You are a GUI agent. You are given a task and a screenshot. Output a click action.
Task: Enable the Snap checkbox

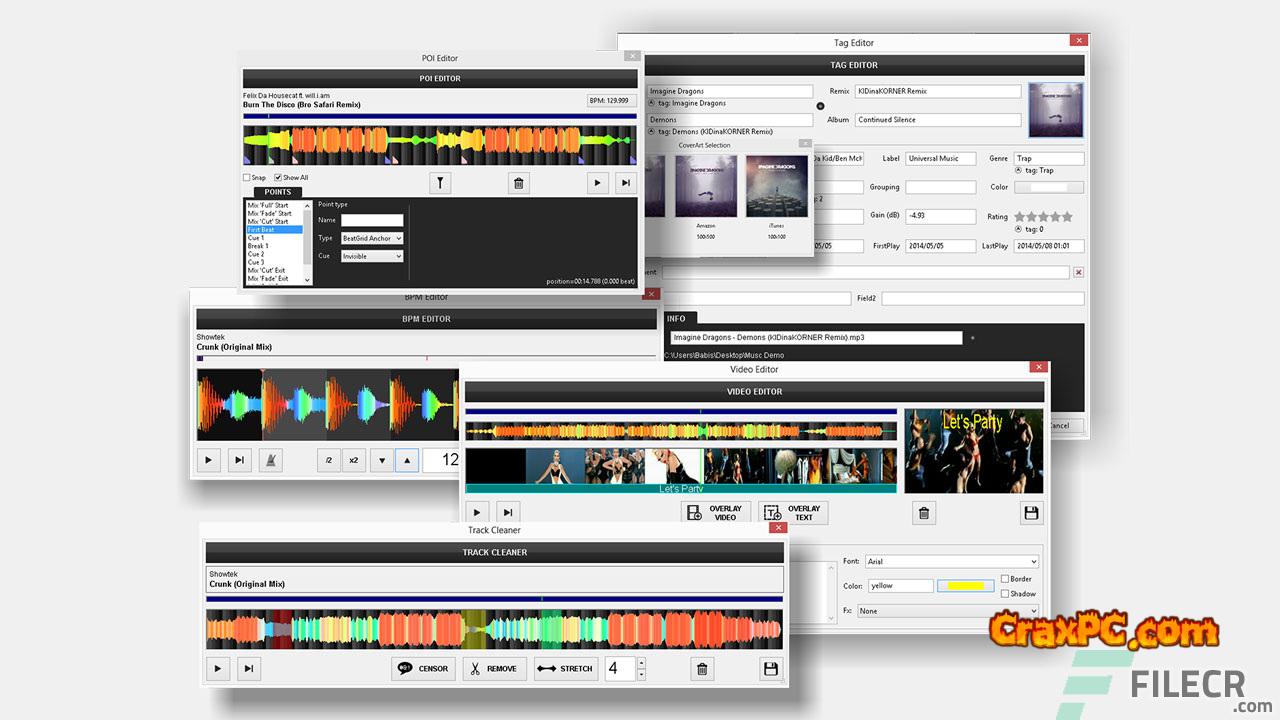247,178
